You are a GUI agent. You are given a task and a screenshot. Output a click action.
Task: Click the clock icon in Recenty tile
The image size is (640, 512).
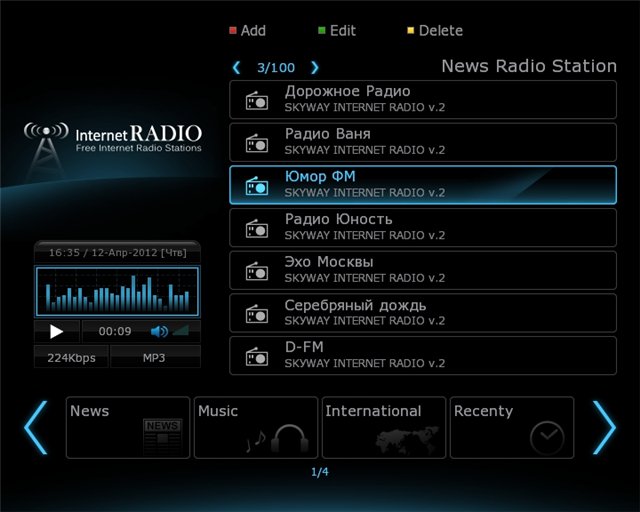coord(547,438)
